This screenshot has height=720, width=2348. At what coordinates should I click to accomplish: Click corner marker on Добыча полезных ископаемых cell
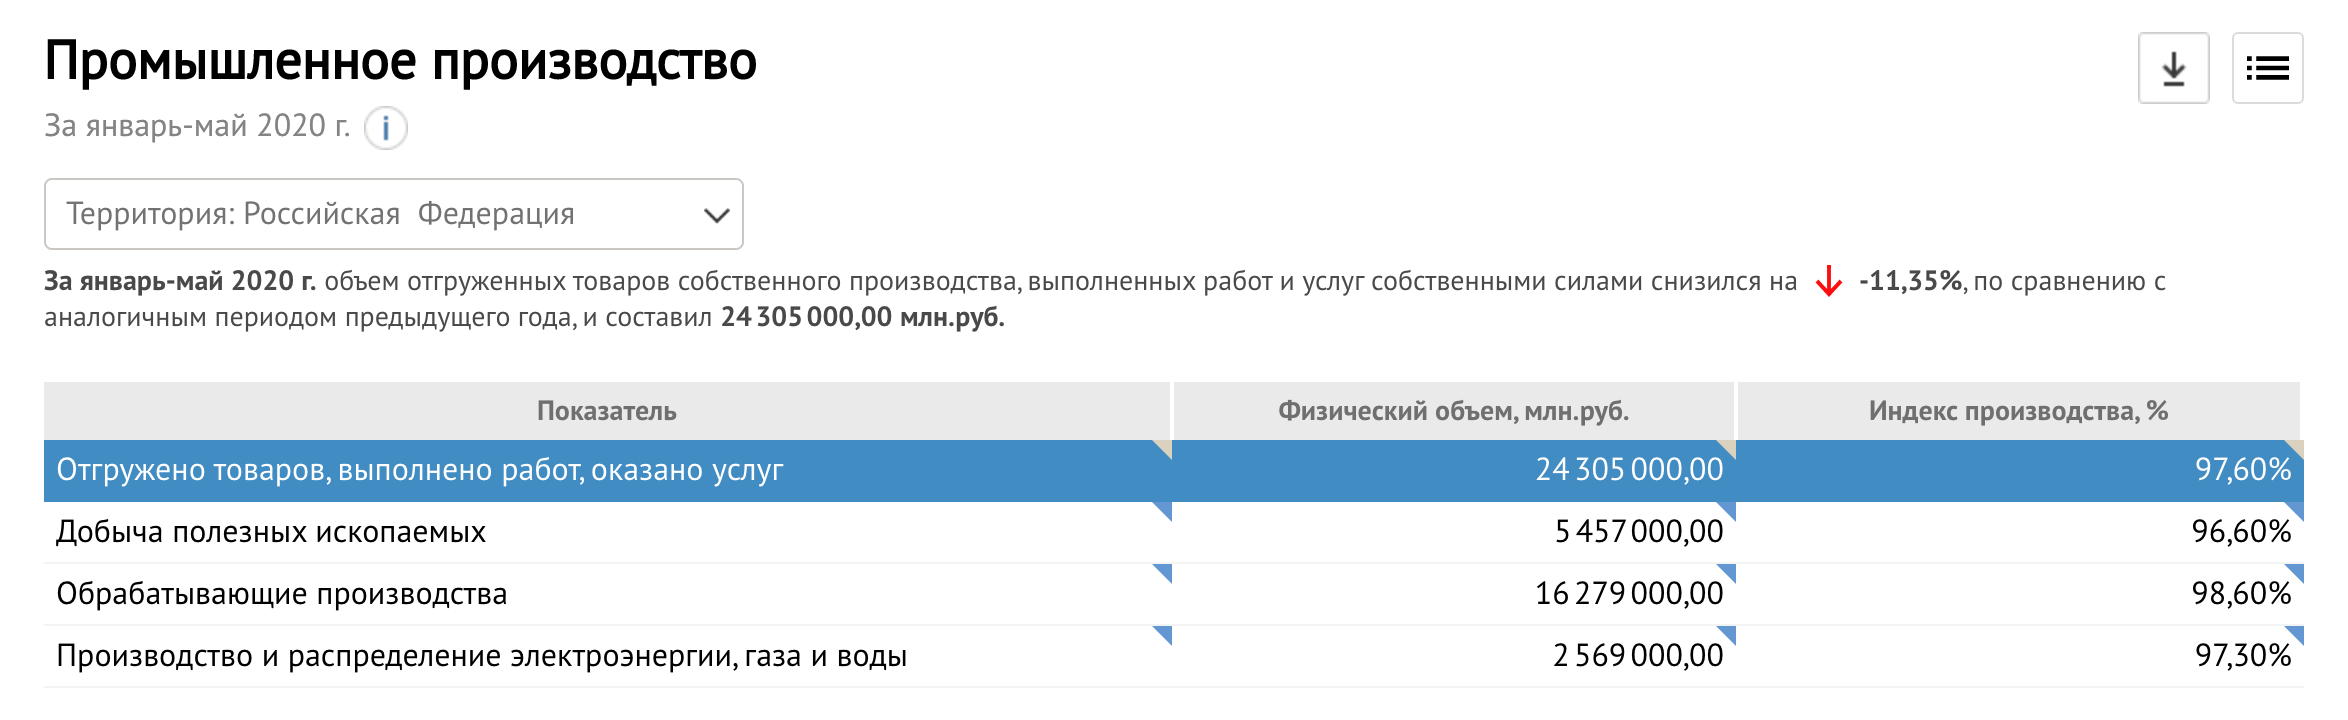(1163, 510)
